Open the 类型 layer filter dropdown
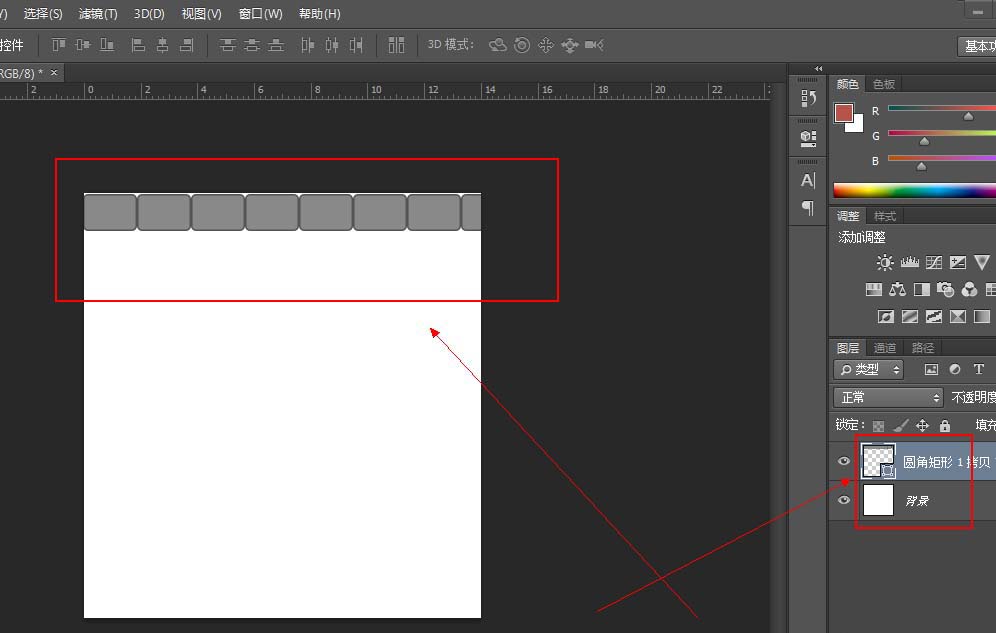This screenshot has width=996, height=633. coord(869,369)
